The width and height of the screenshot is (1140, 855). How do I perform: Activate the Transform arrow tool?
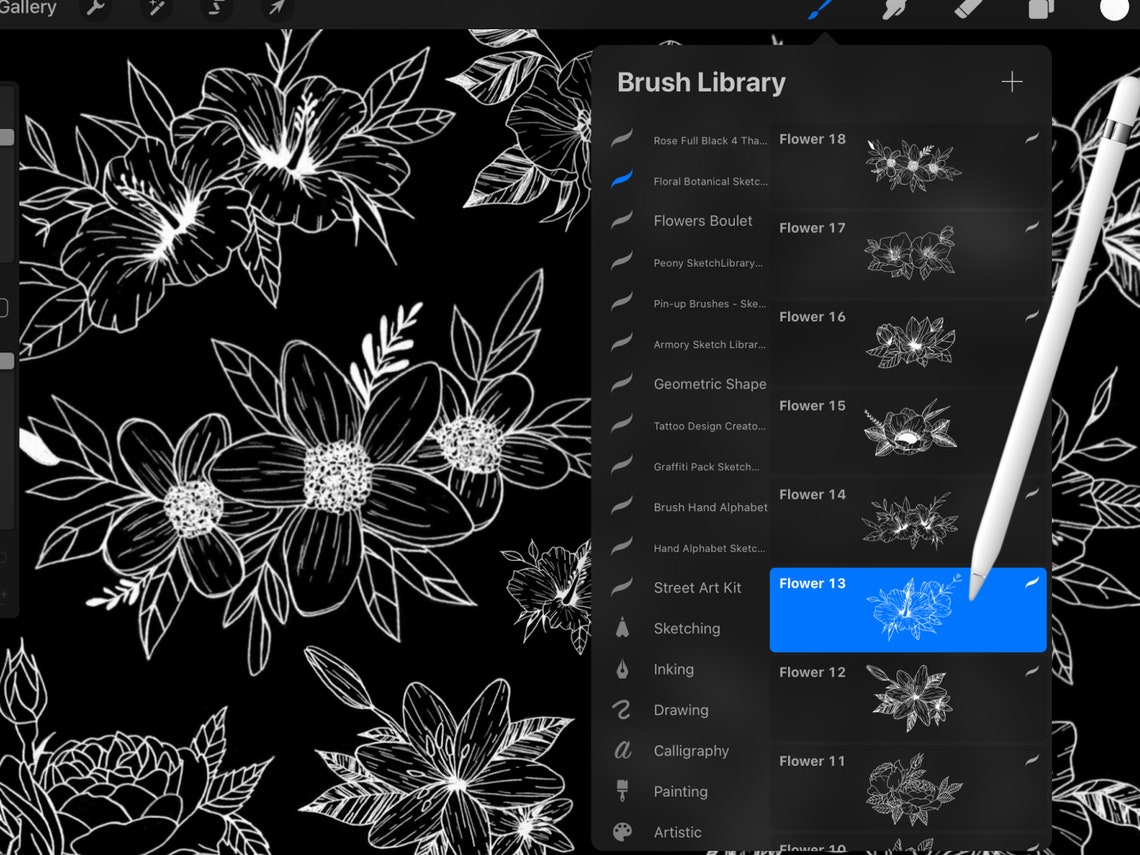coord(277,9)
